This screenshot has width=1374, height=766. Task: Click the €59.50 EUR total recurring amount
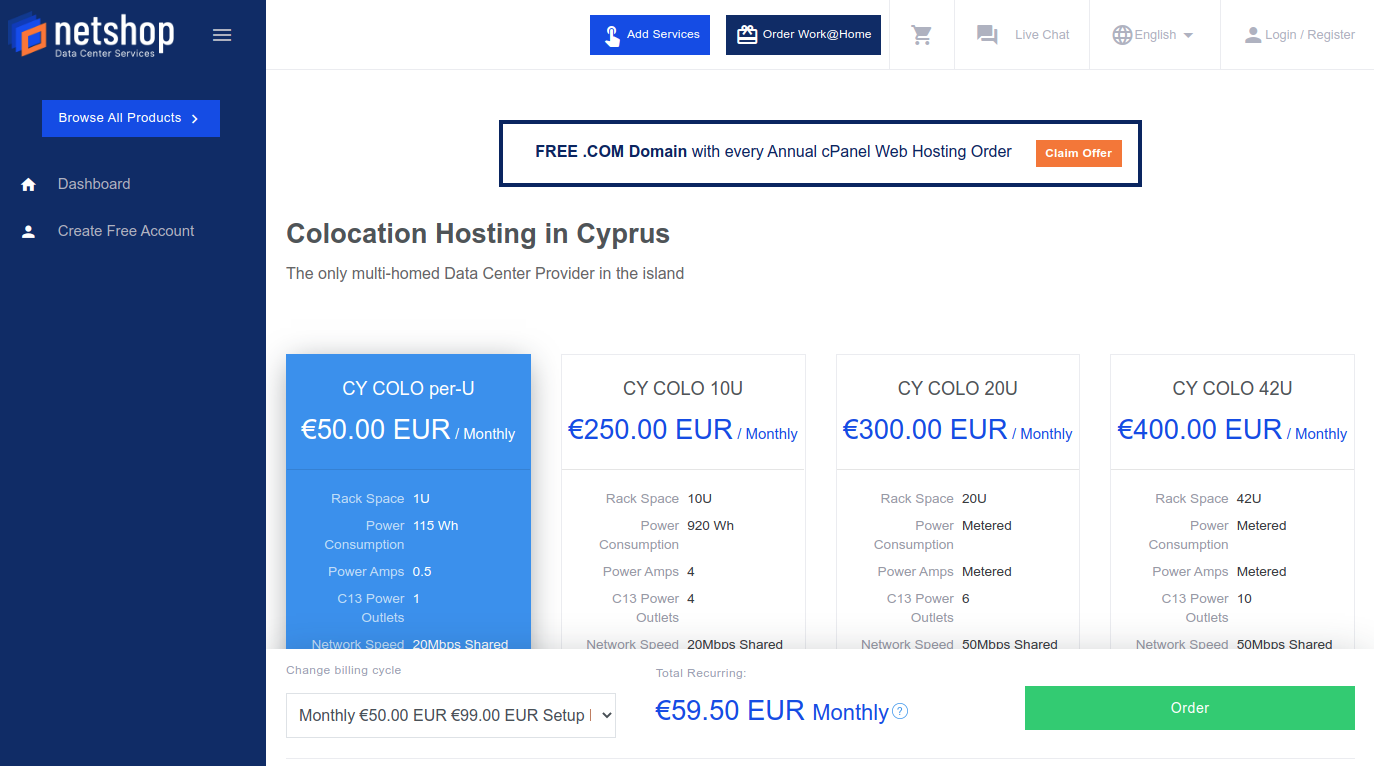pyautogui.click(x=730, y=711)
